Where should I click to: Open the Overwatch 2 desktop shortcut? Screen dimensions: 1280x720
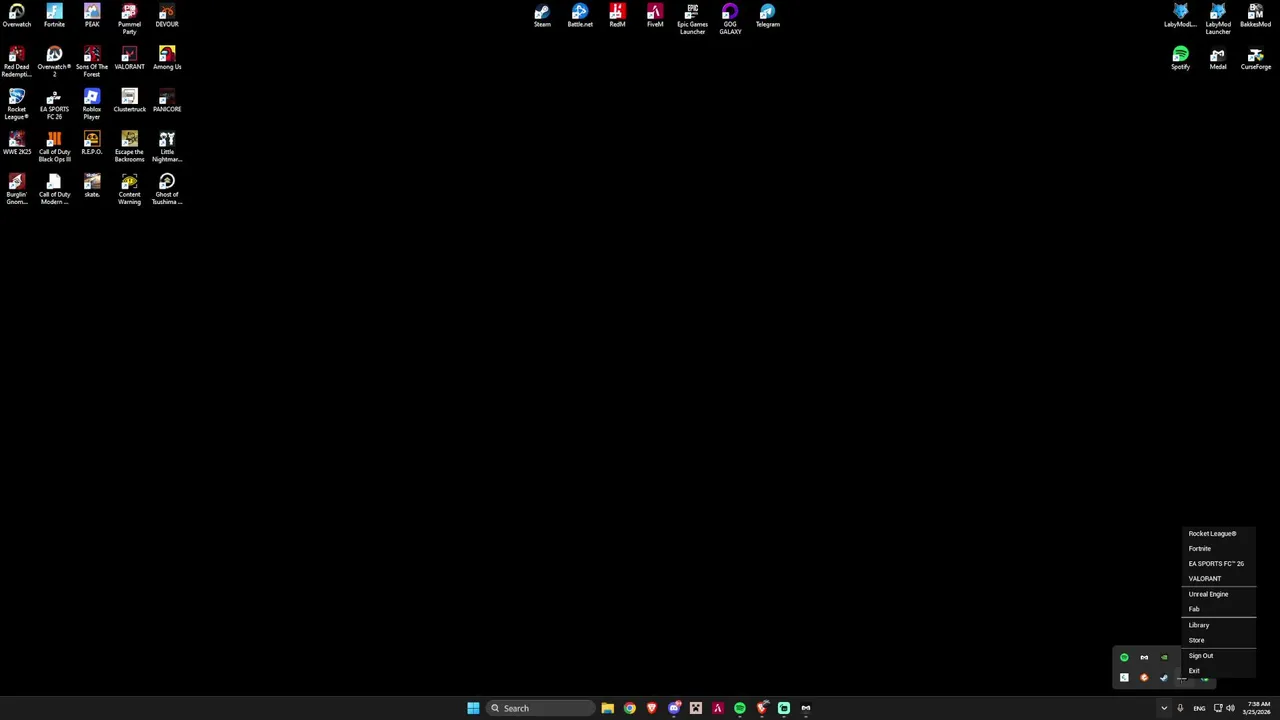[54, 61]
